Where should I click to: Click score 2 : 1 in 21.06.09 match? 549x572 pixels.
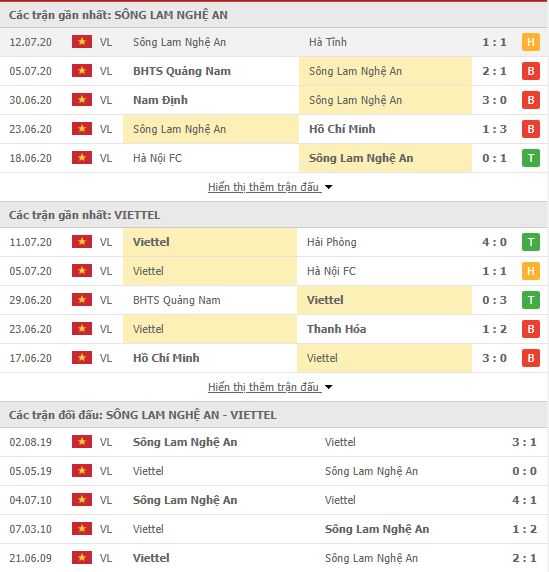524,558
